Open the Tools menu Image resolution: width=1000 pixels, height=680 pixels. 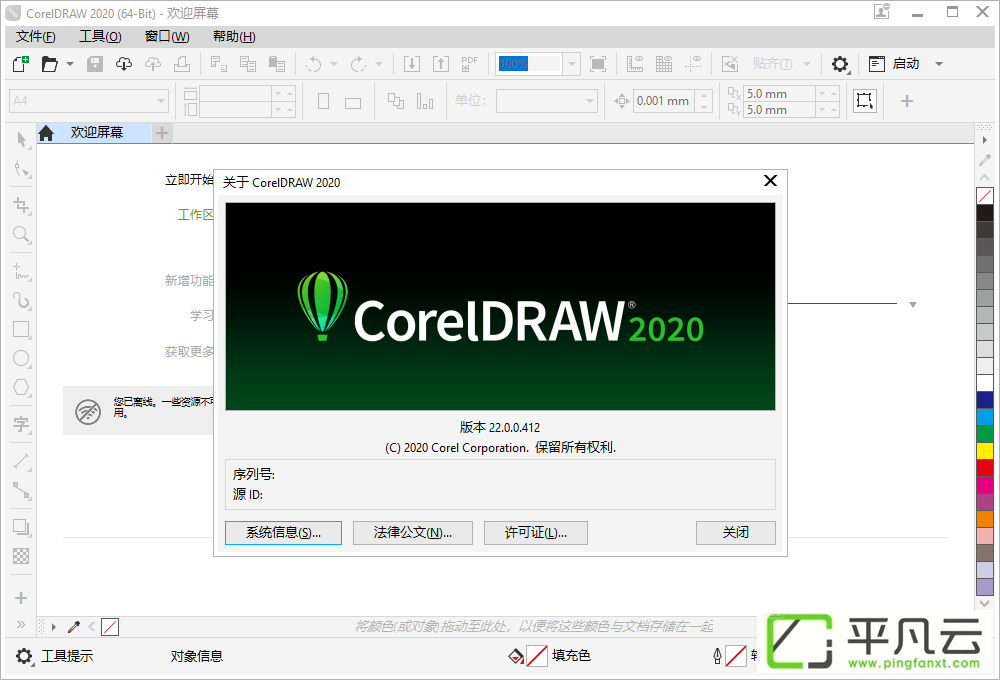[100, 36]
